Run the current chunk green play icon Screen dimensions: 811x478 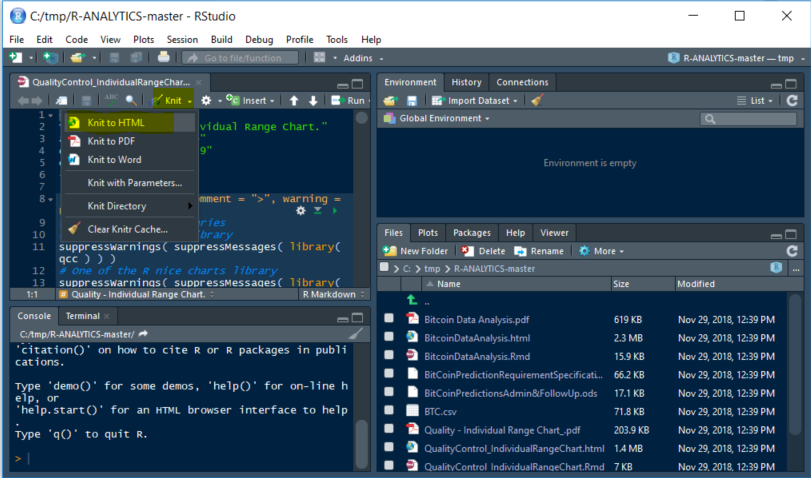click(x=335, y=211)
